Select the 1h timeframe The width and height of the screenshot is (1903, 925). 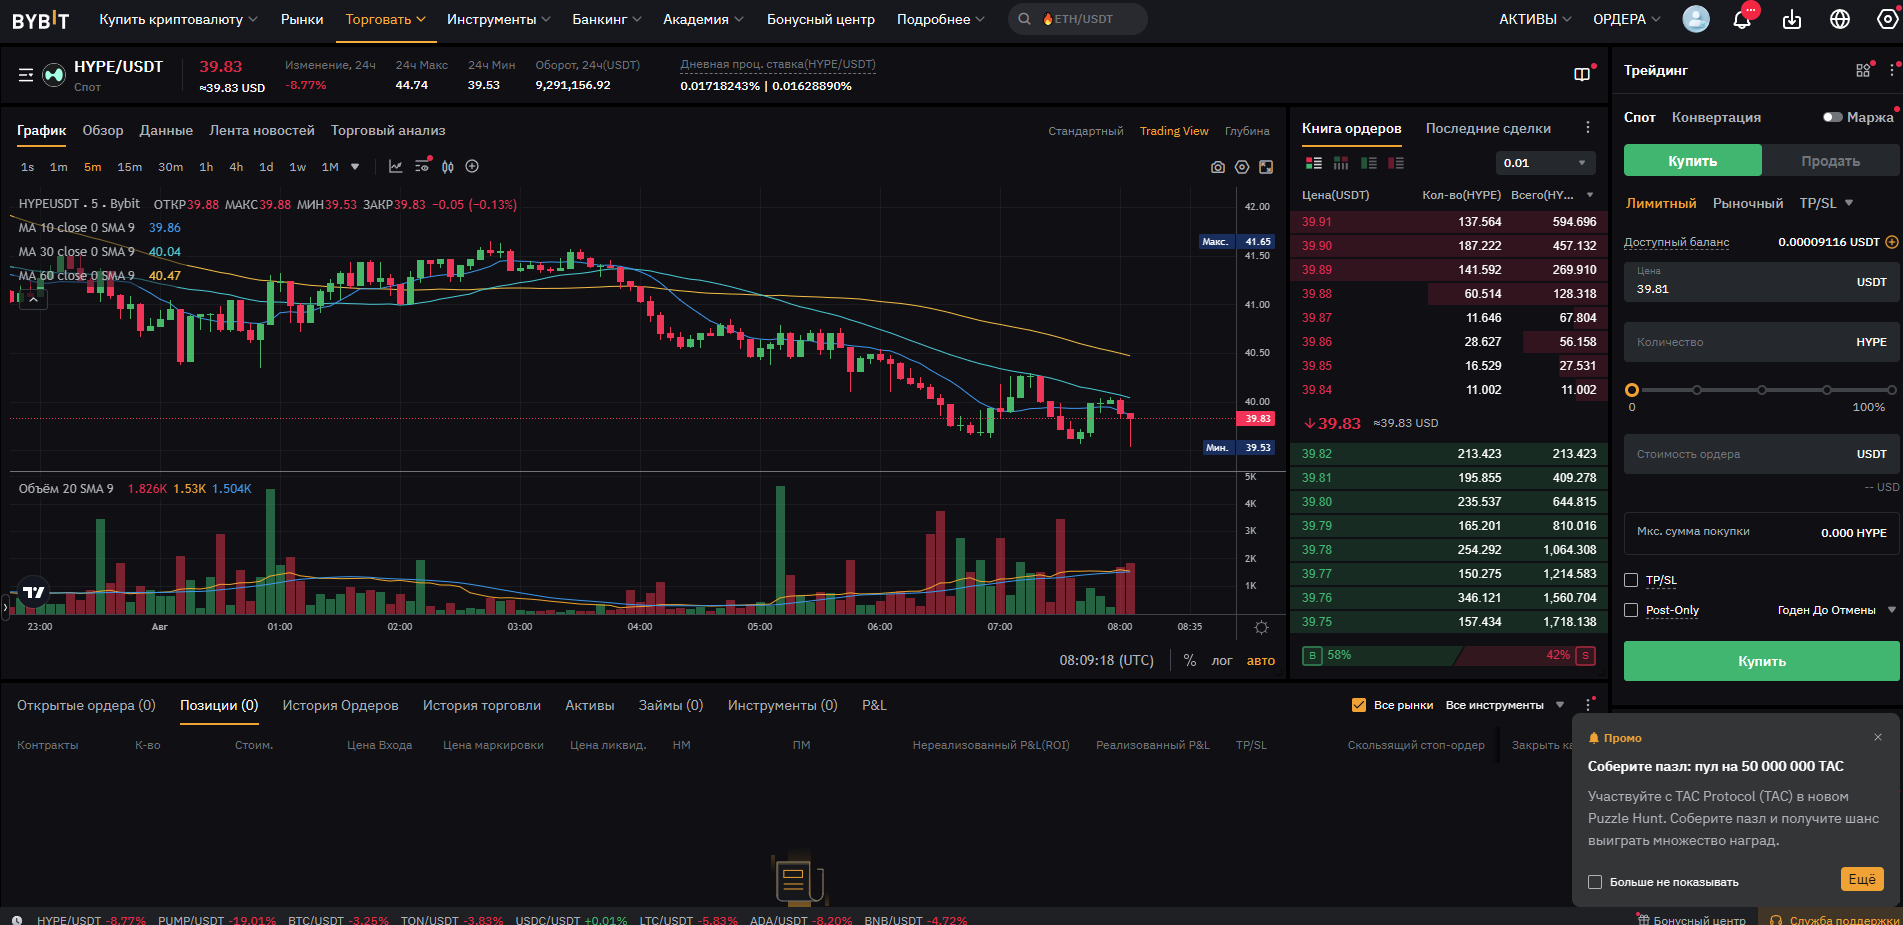(206, 167)
